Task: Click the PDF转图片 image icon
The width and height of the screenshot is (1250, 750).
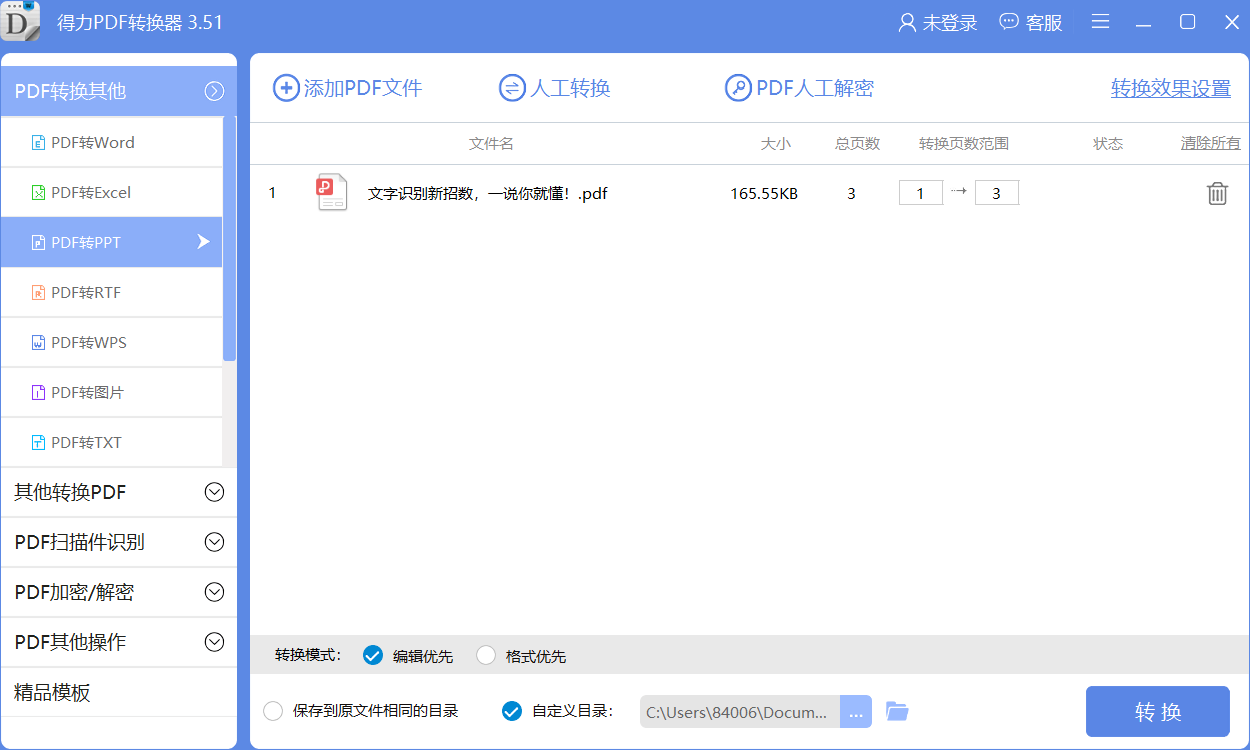Action: (39, 392)
